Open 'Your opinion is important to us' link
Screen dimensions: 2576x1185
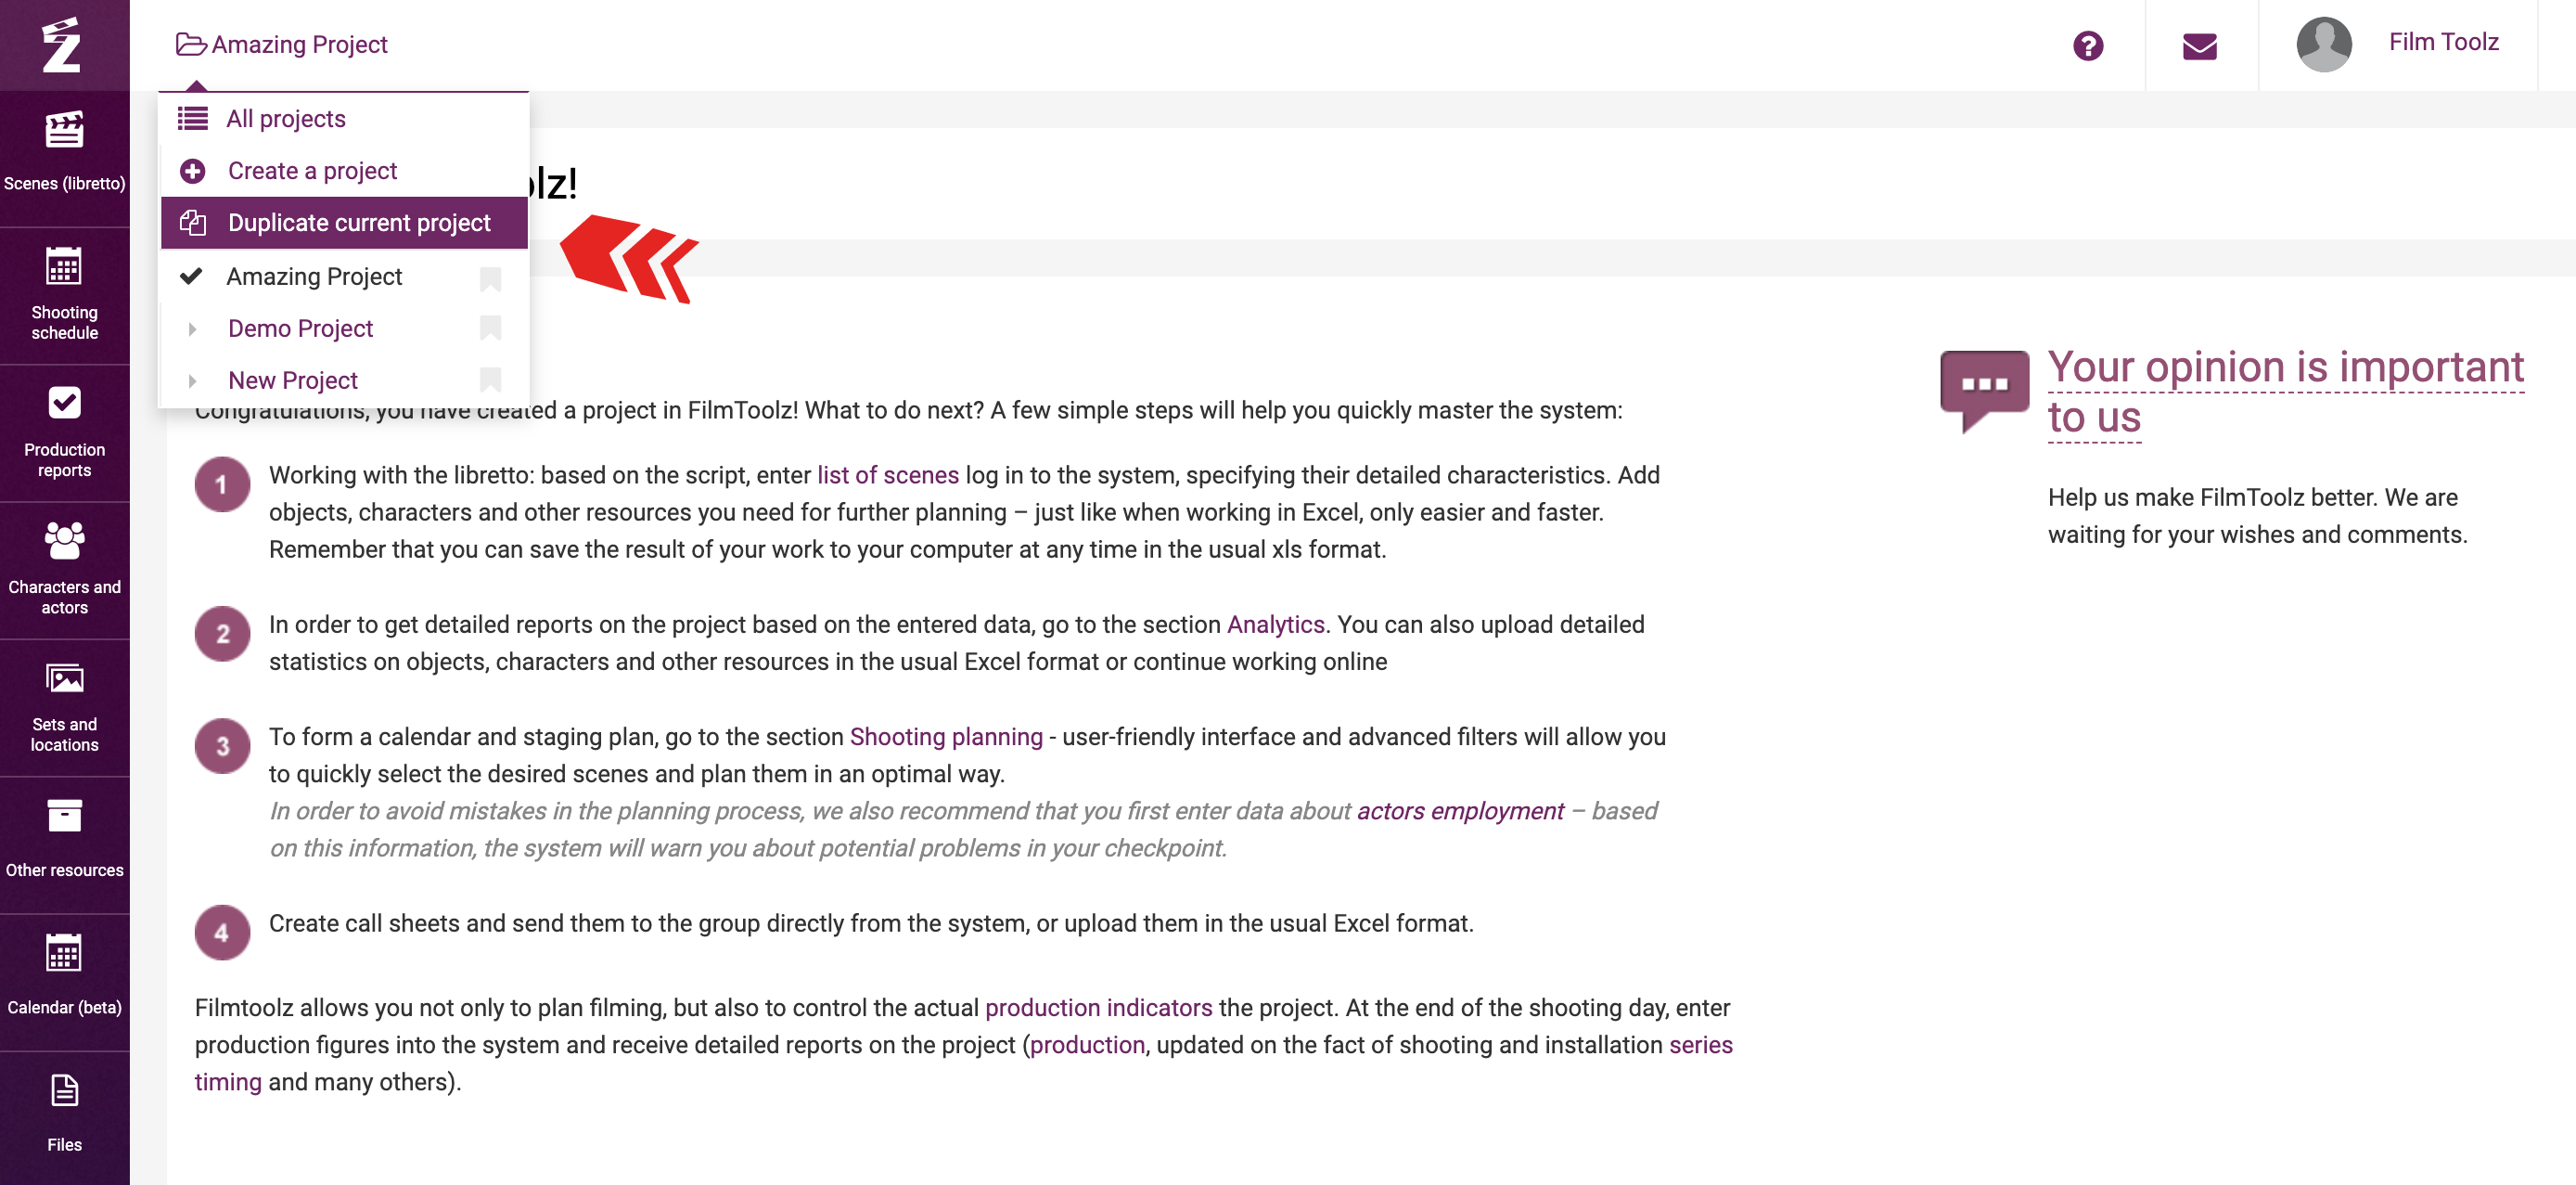coord(2286,392)
